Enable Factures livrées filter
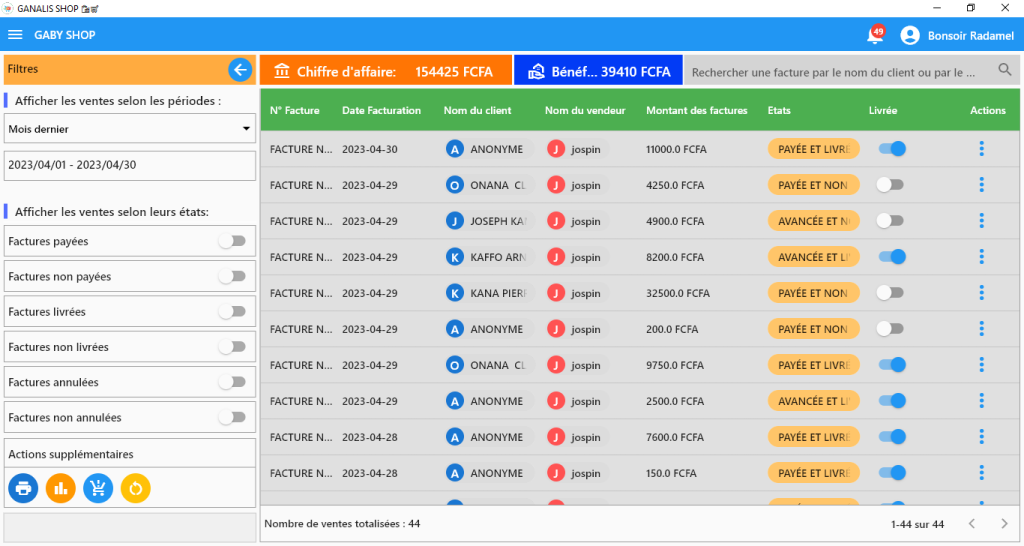This screenshot has height=546, width=1024. pos(232,312)
